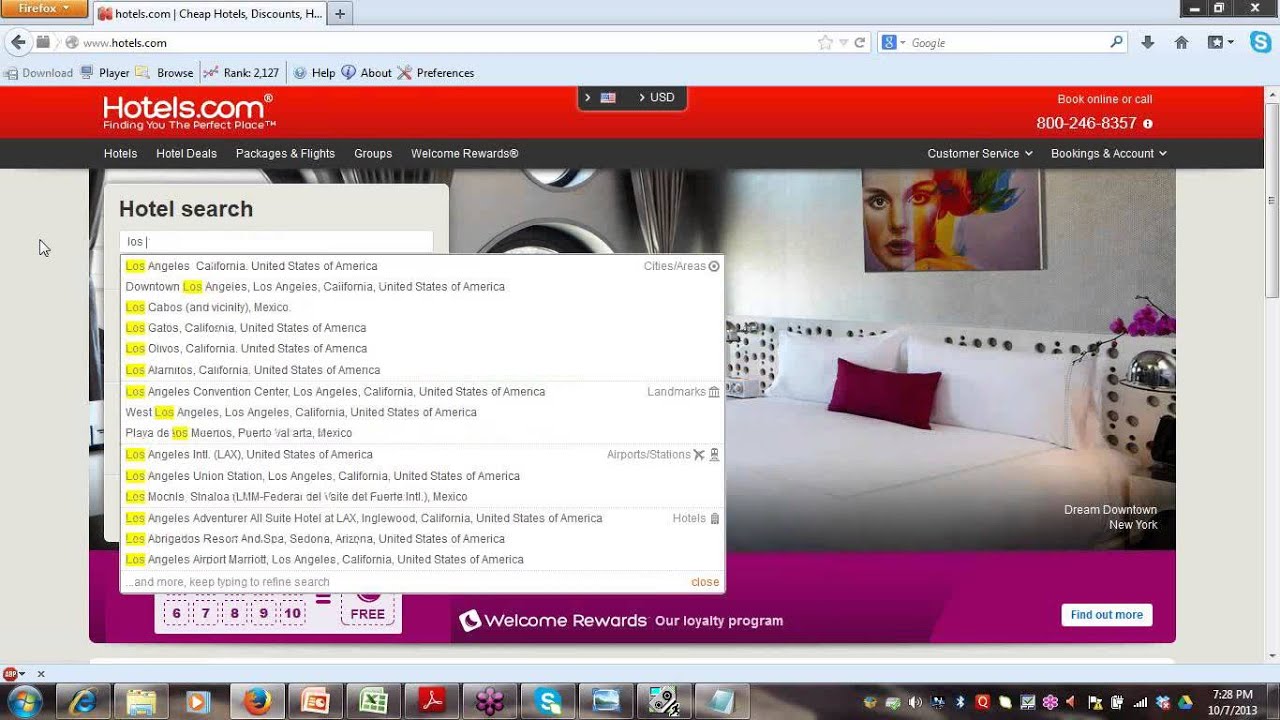Click the Rank: 2,127 toolbar item
Screen dimensions: 1280x720
(241, 73)
